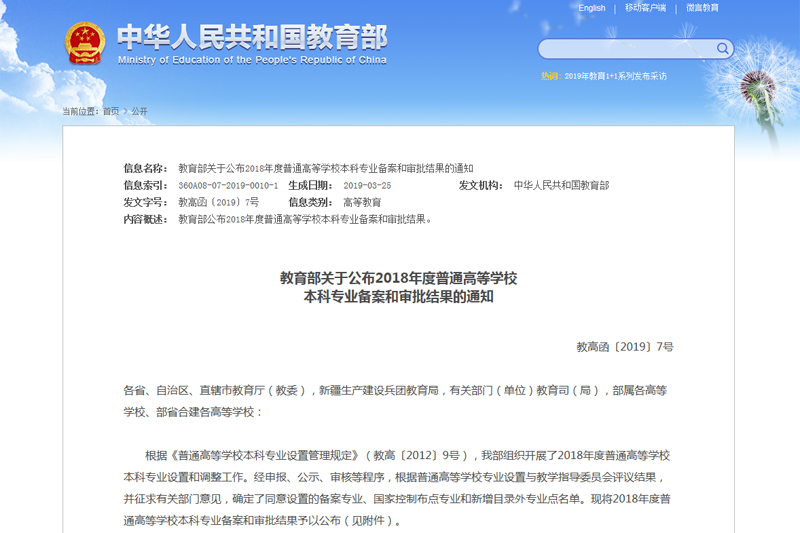The height and width of the screenshot is (533, 800).
Task: Open the 微言教育 link
Action: click(x=702, y=8)
